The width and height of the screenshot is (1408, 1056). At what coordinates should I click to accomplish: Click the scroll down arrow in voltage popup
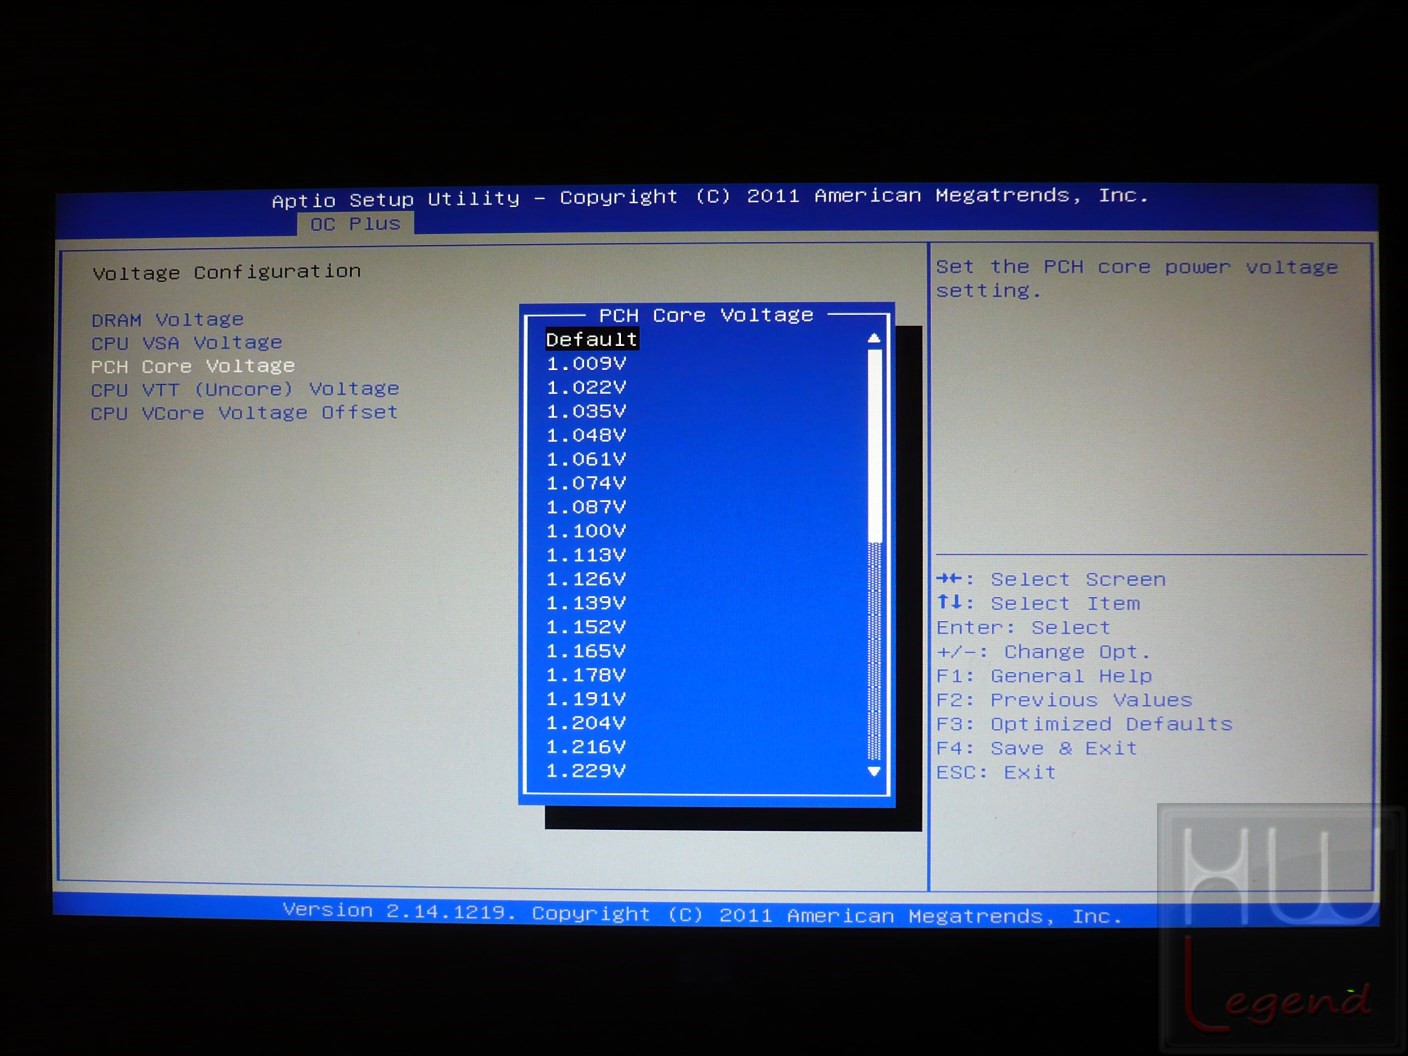tap(874, 772)
